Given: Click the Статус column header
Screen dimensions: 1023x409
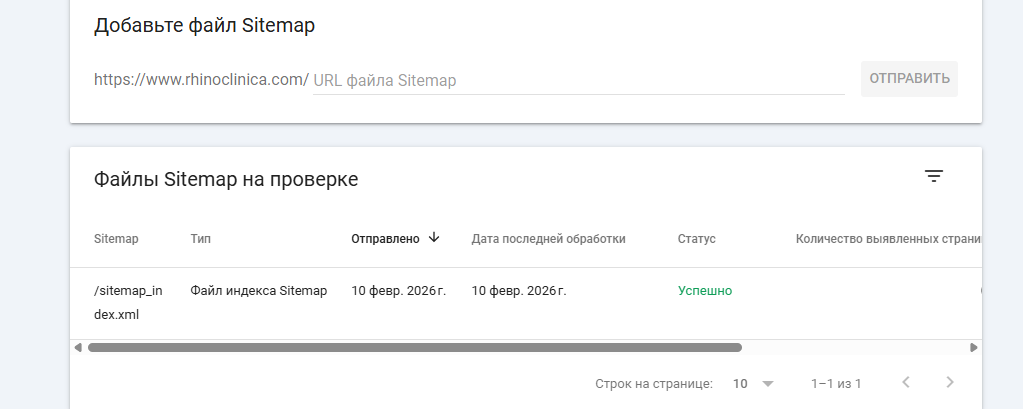Looking at the screenshot, I should coord(697,239).
